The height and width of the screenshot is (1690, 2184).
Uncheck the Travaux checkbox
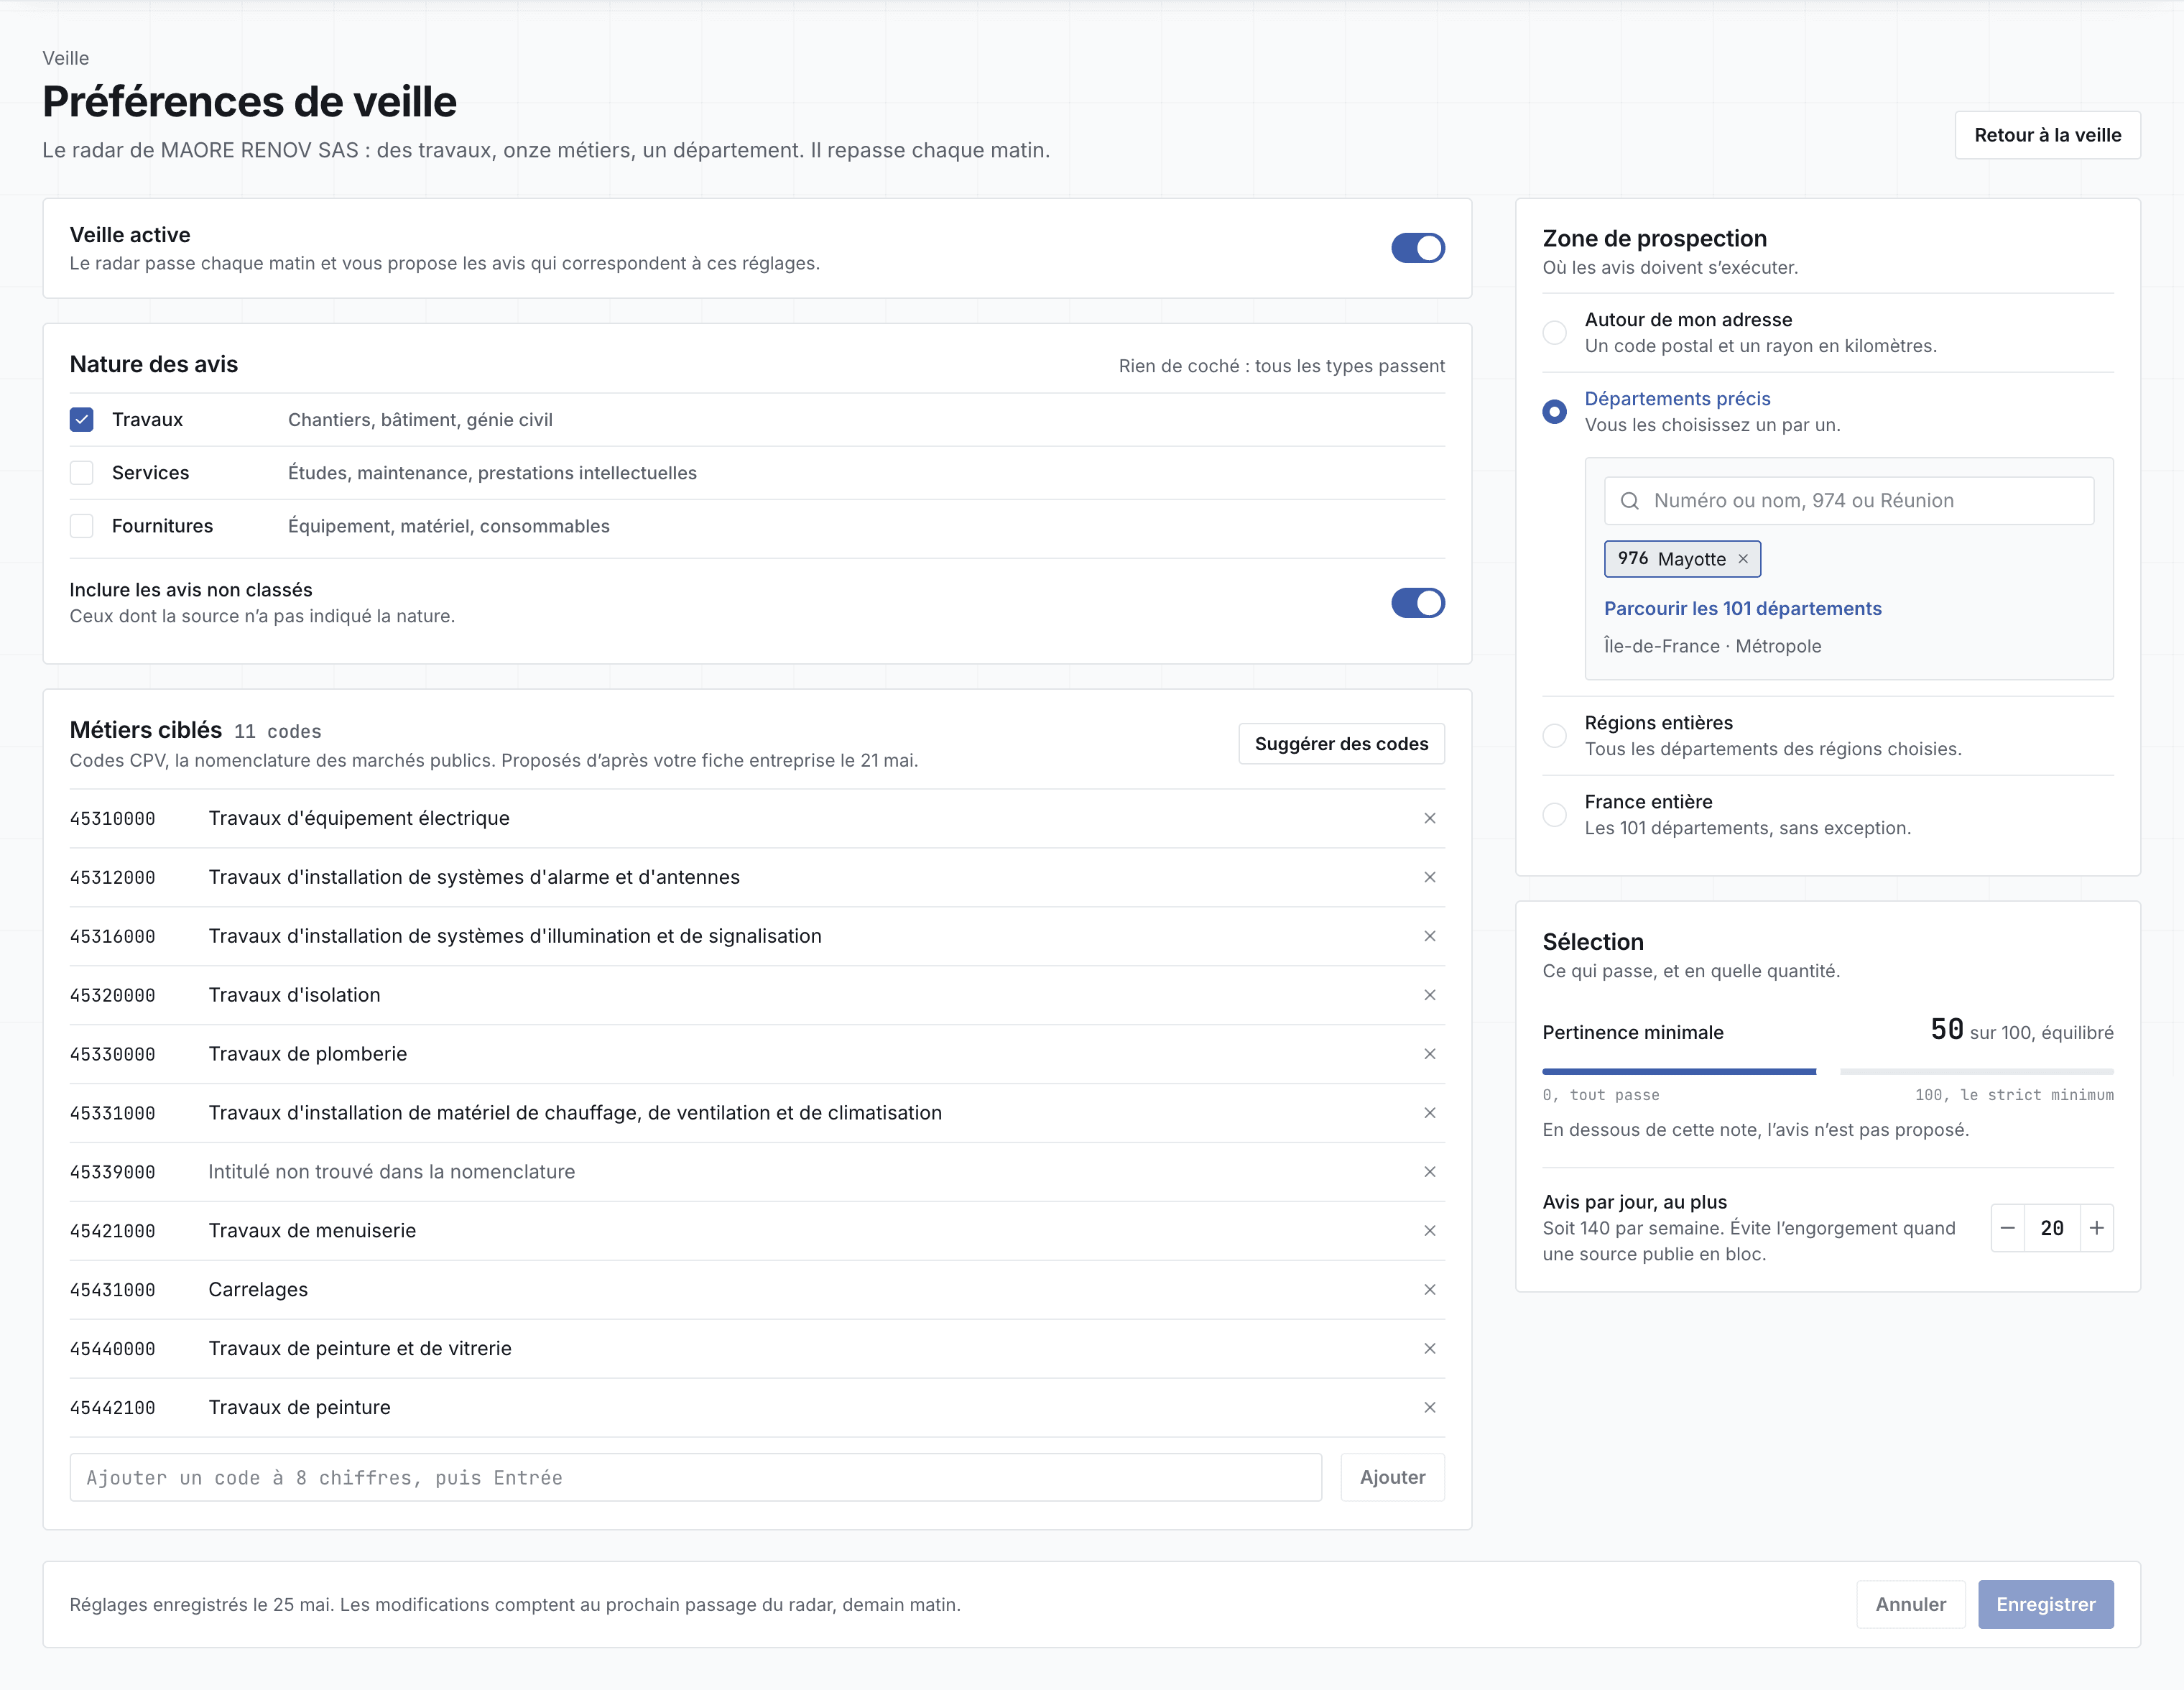82,420
